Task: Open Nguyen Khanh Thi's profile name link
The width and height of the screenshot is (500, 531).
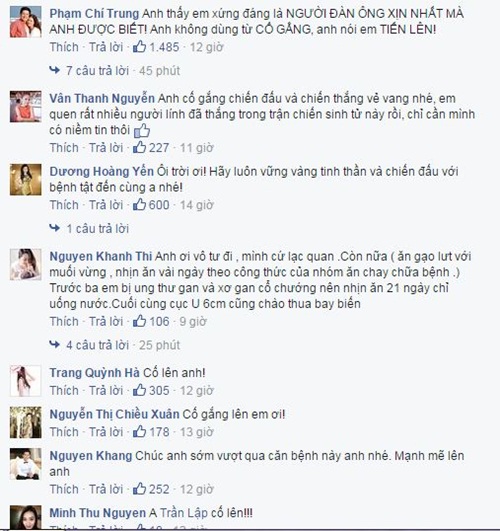Action: tap(101, 256)
